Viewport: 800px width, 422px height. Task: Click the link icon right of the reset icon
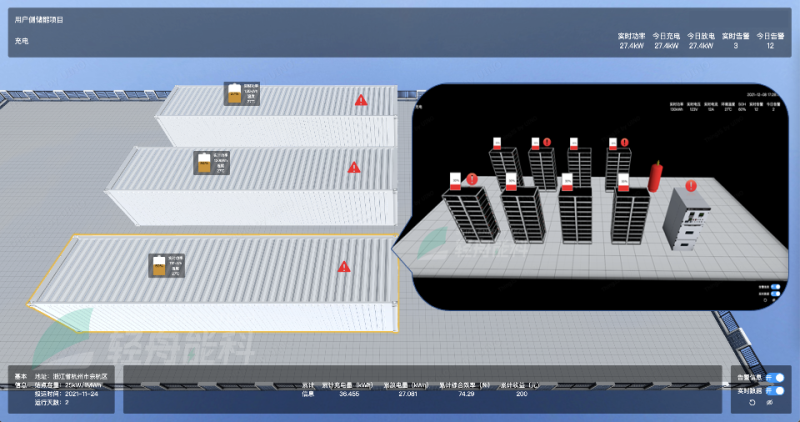(x=771, y=403)
